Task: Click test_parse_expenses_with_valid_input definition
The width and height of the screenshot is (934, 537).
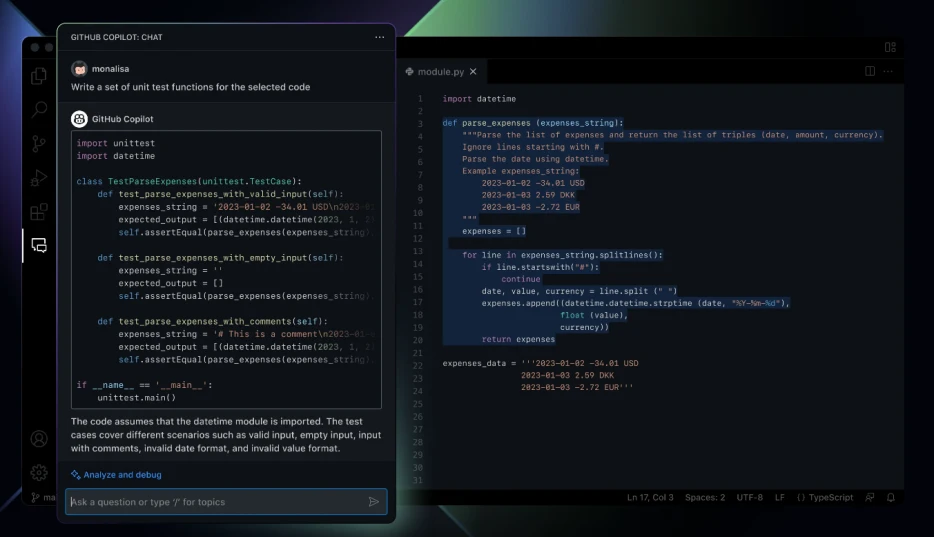Action: click(x=220, y=194)
